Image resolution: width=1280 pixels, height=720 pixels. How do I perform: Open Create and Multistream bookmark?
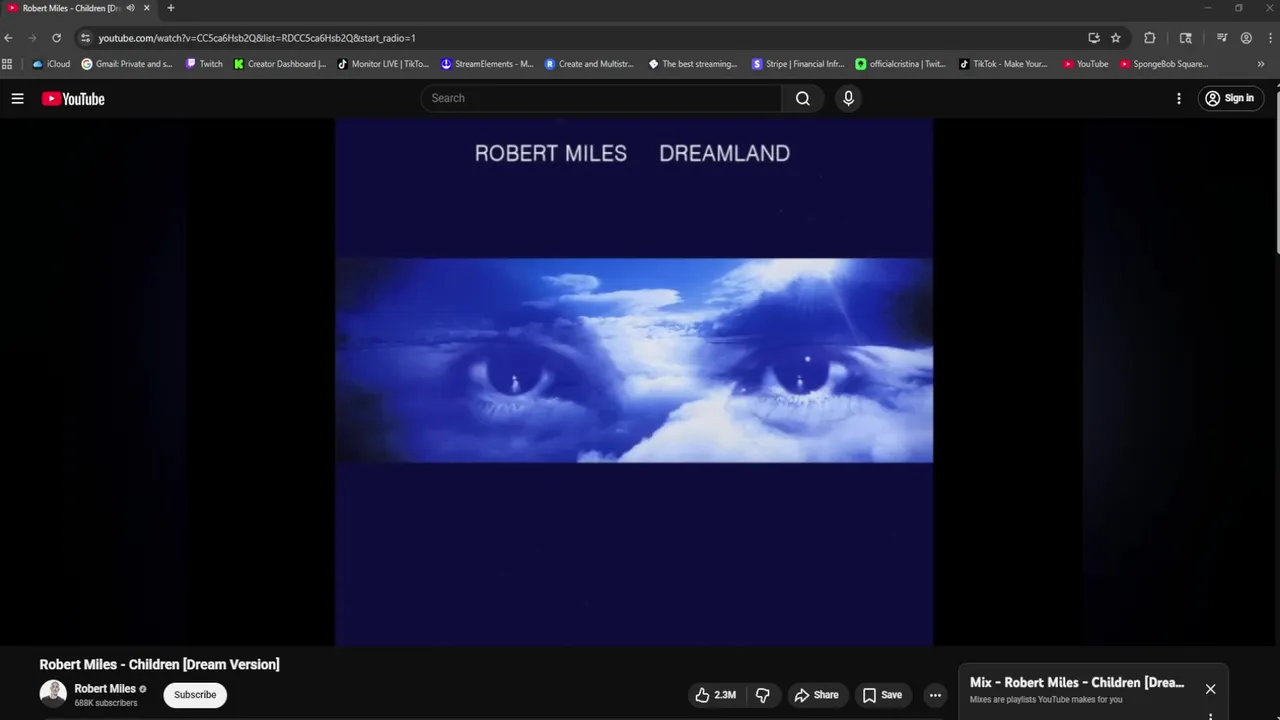click(590, 64)
